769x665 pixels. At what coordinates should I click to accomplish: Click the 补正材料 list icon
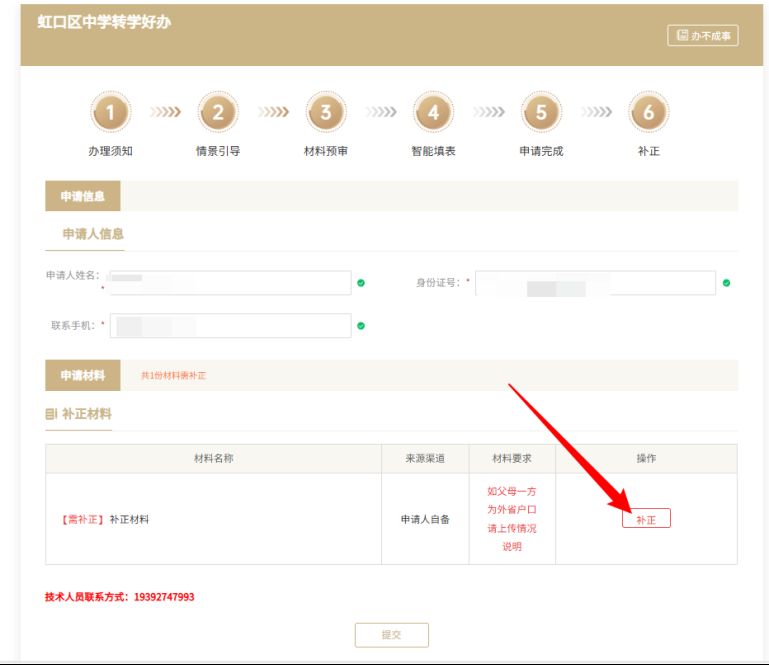(x=51, y=414)
